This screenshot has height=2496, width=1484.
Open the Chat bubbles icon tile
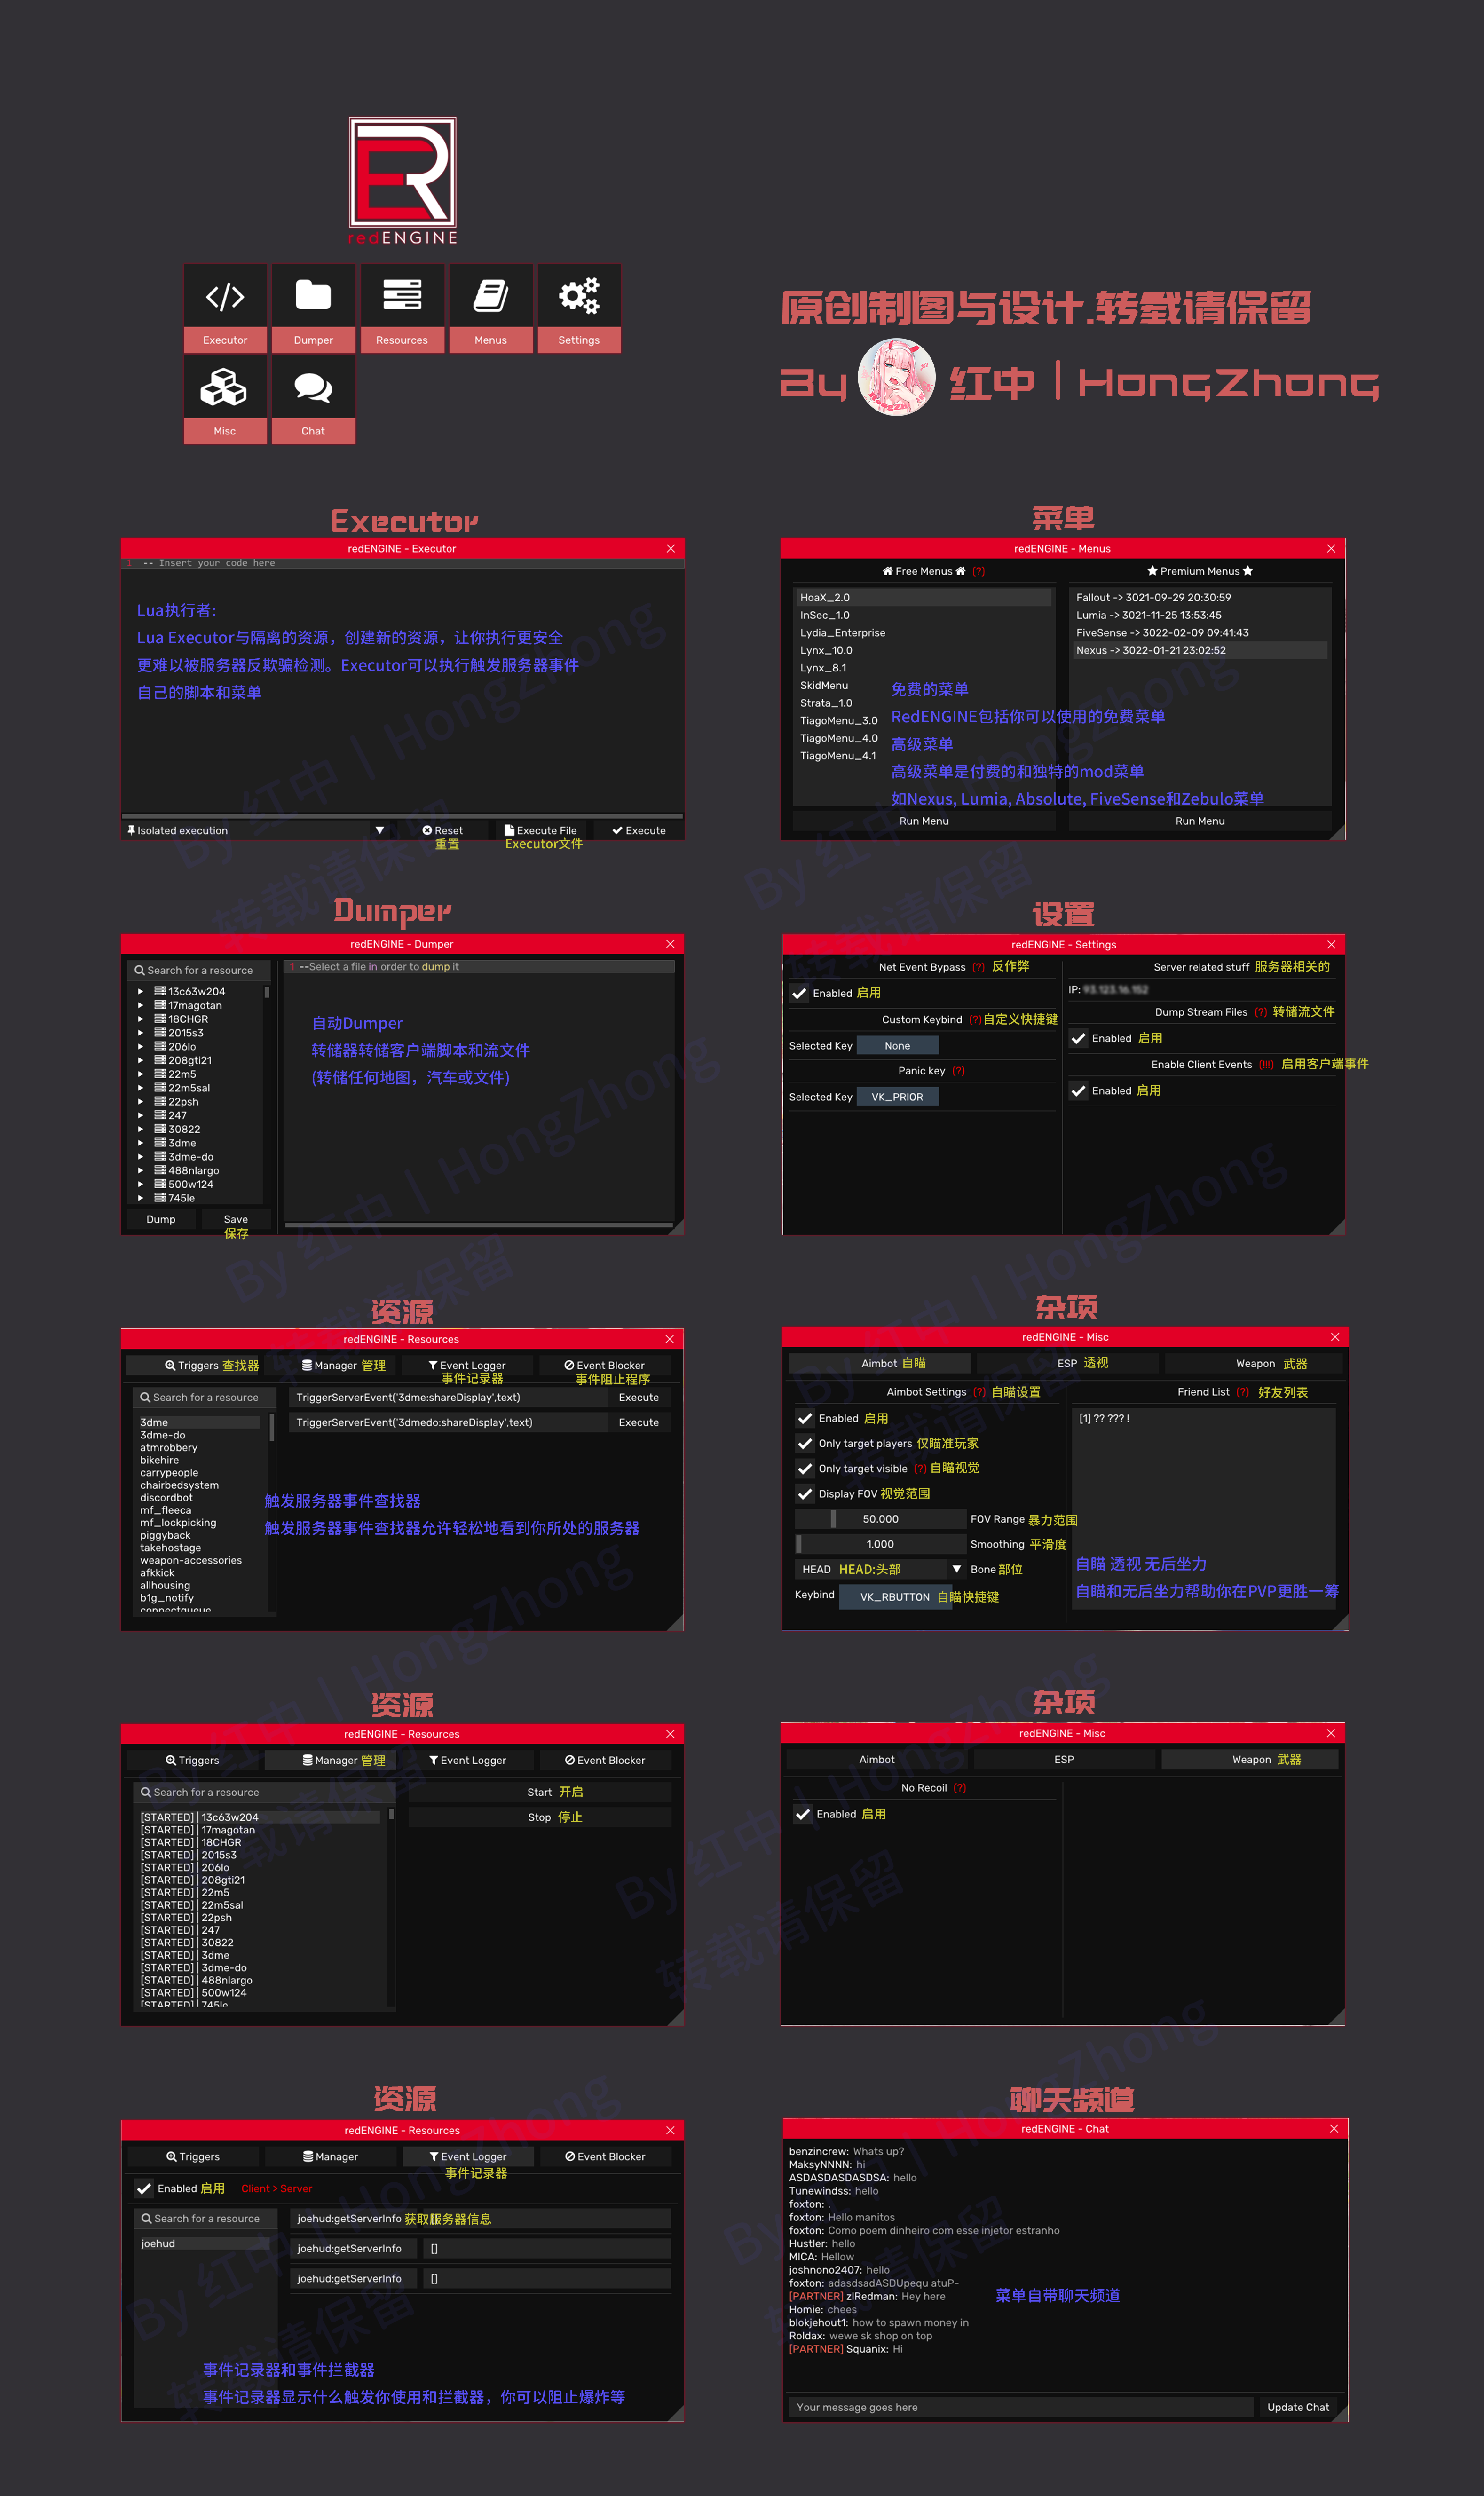coord(313,388)
